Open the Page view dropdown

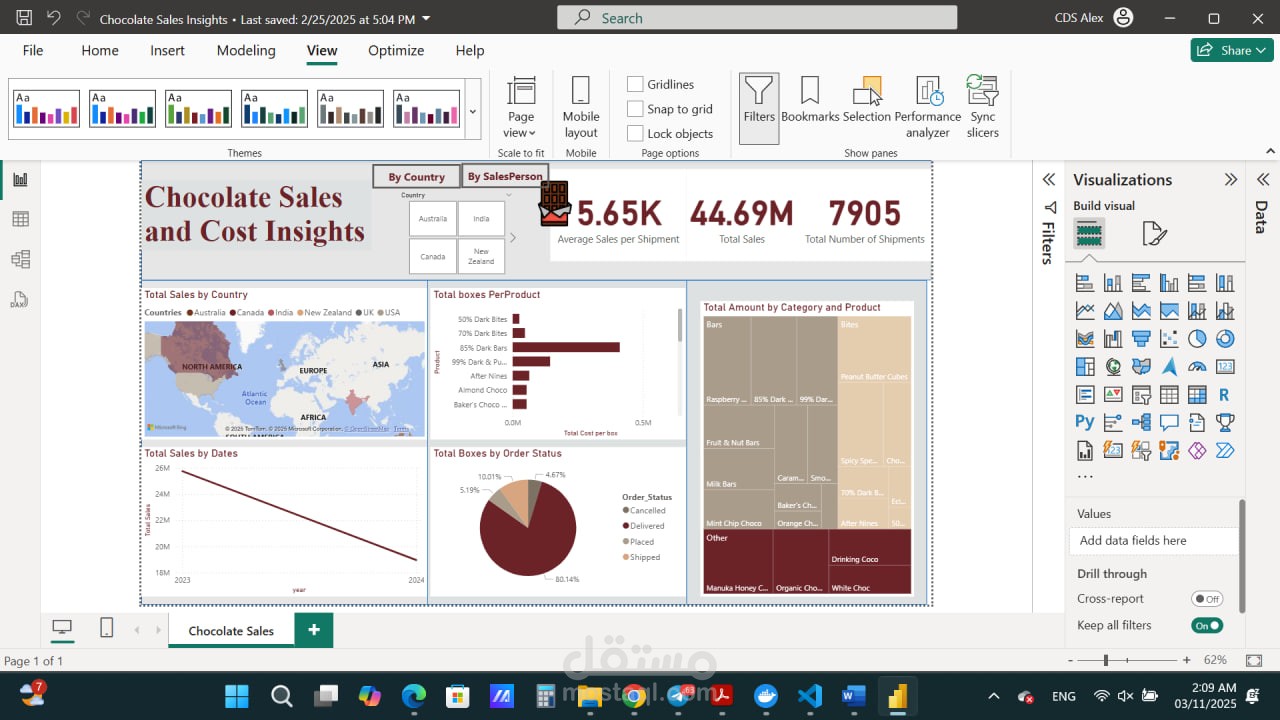pos(521,107)
